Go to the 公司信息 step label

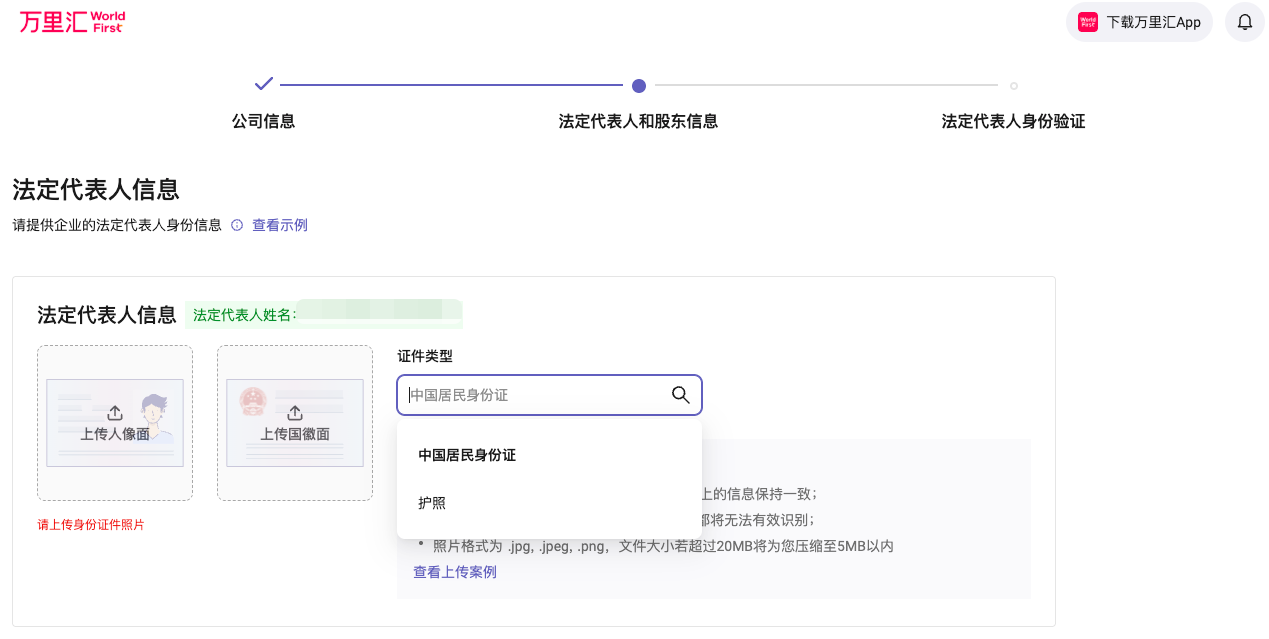coord(264,122)
